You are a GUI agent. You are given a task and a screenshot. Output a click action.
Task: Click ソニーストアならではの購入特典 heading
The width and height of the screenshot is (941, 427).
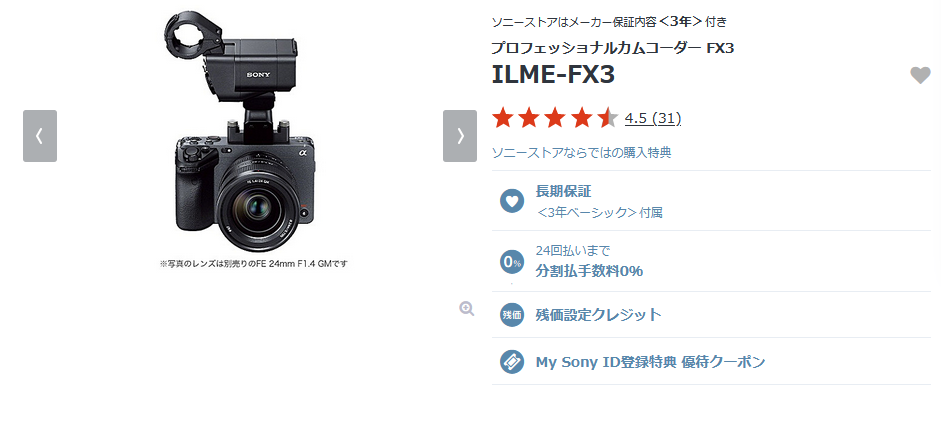582,152
